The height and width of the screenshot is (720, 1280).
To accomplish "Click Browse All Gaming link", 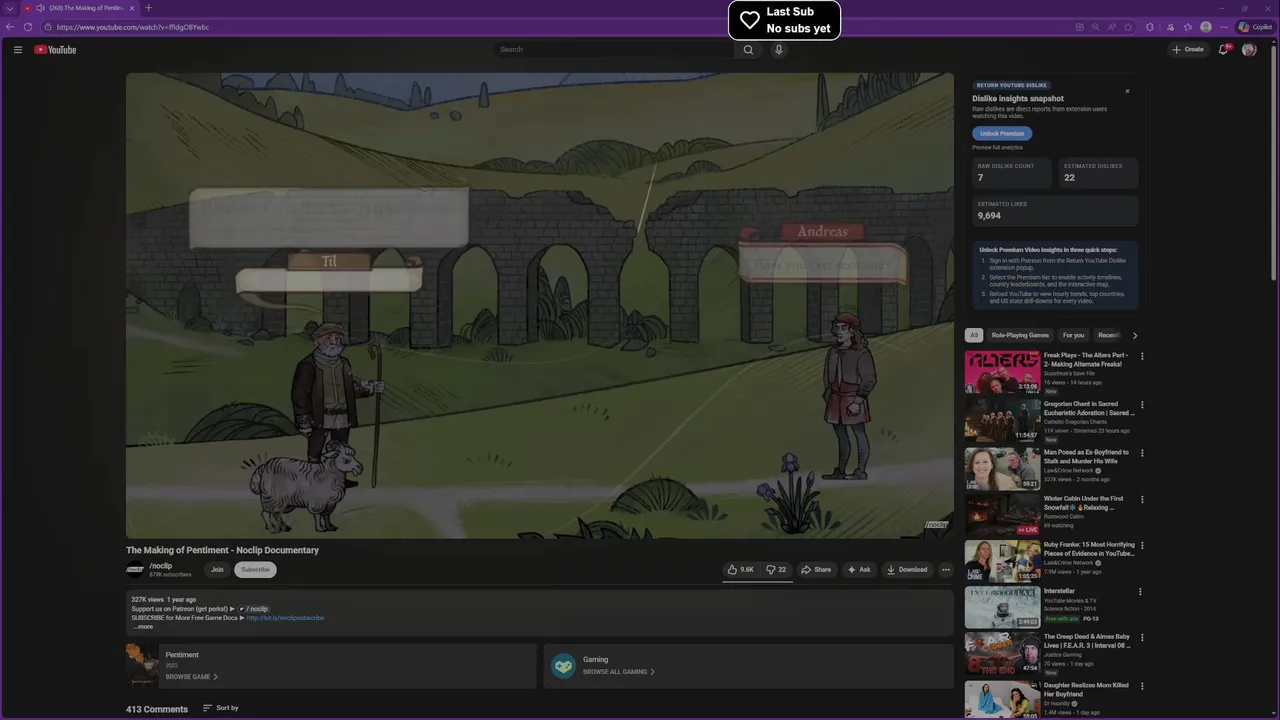I will tap(619, 672).
